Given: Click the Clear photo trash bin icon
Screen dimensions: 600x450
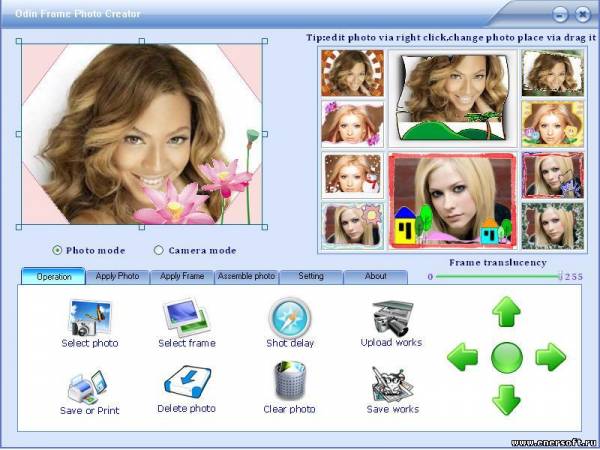Looking at the screenshot, I should coord(290,380).
